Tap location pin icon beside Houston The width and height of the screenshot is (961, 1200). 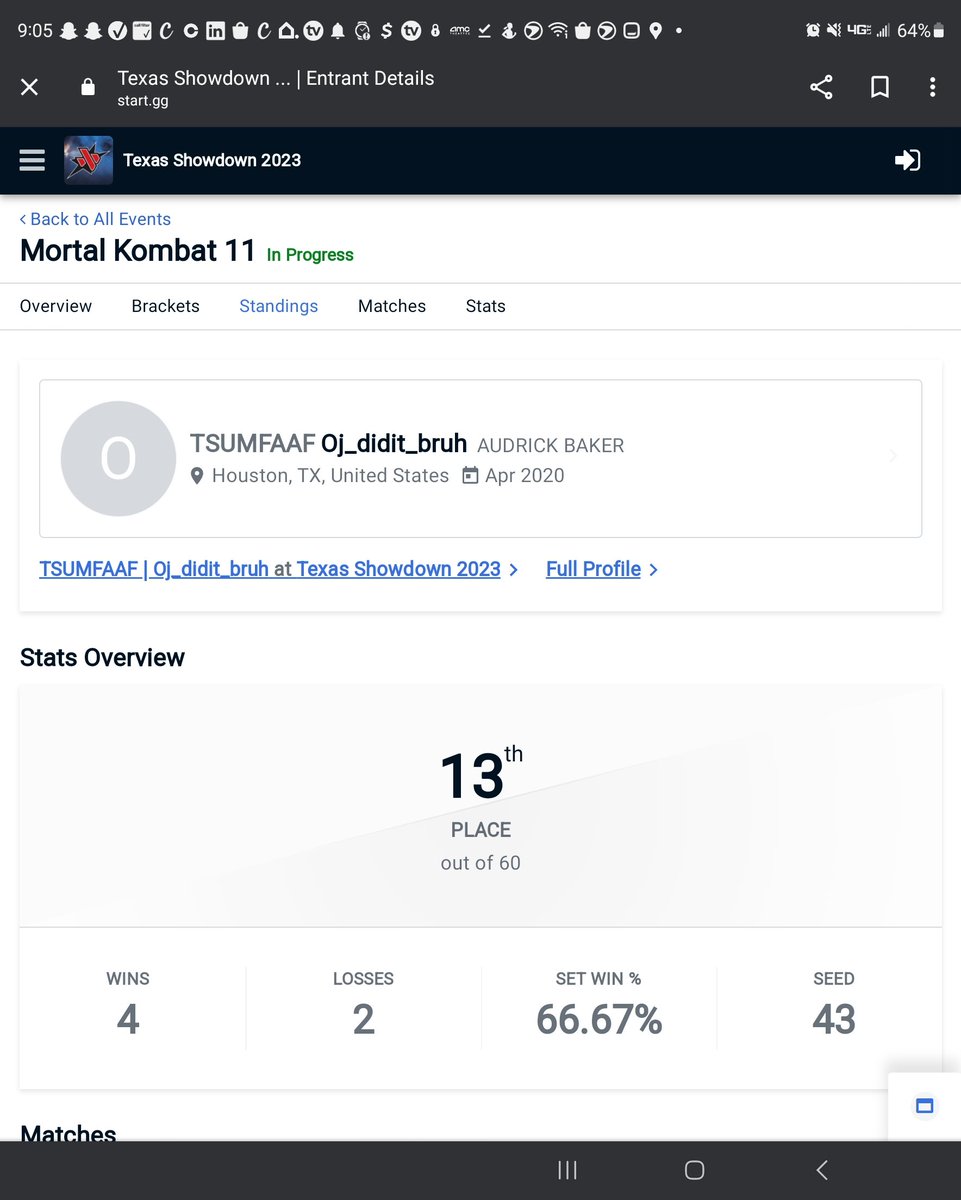[197, 476]
